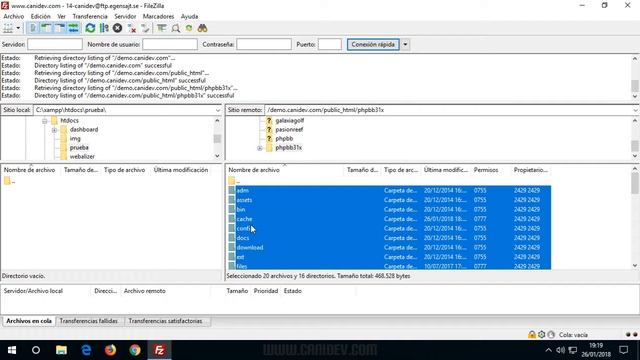Open the volume control in system tray

(560, 350)
